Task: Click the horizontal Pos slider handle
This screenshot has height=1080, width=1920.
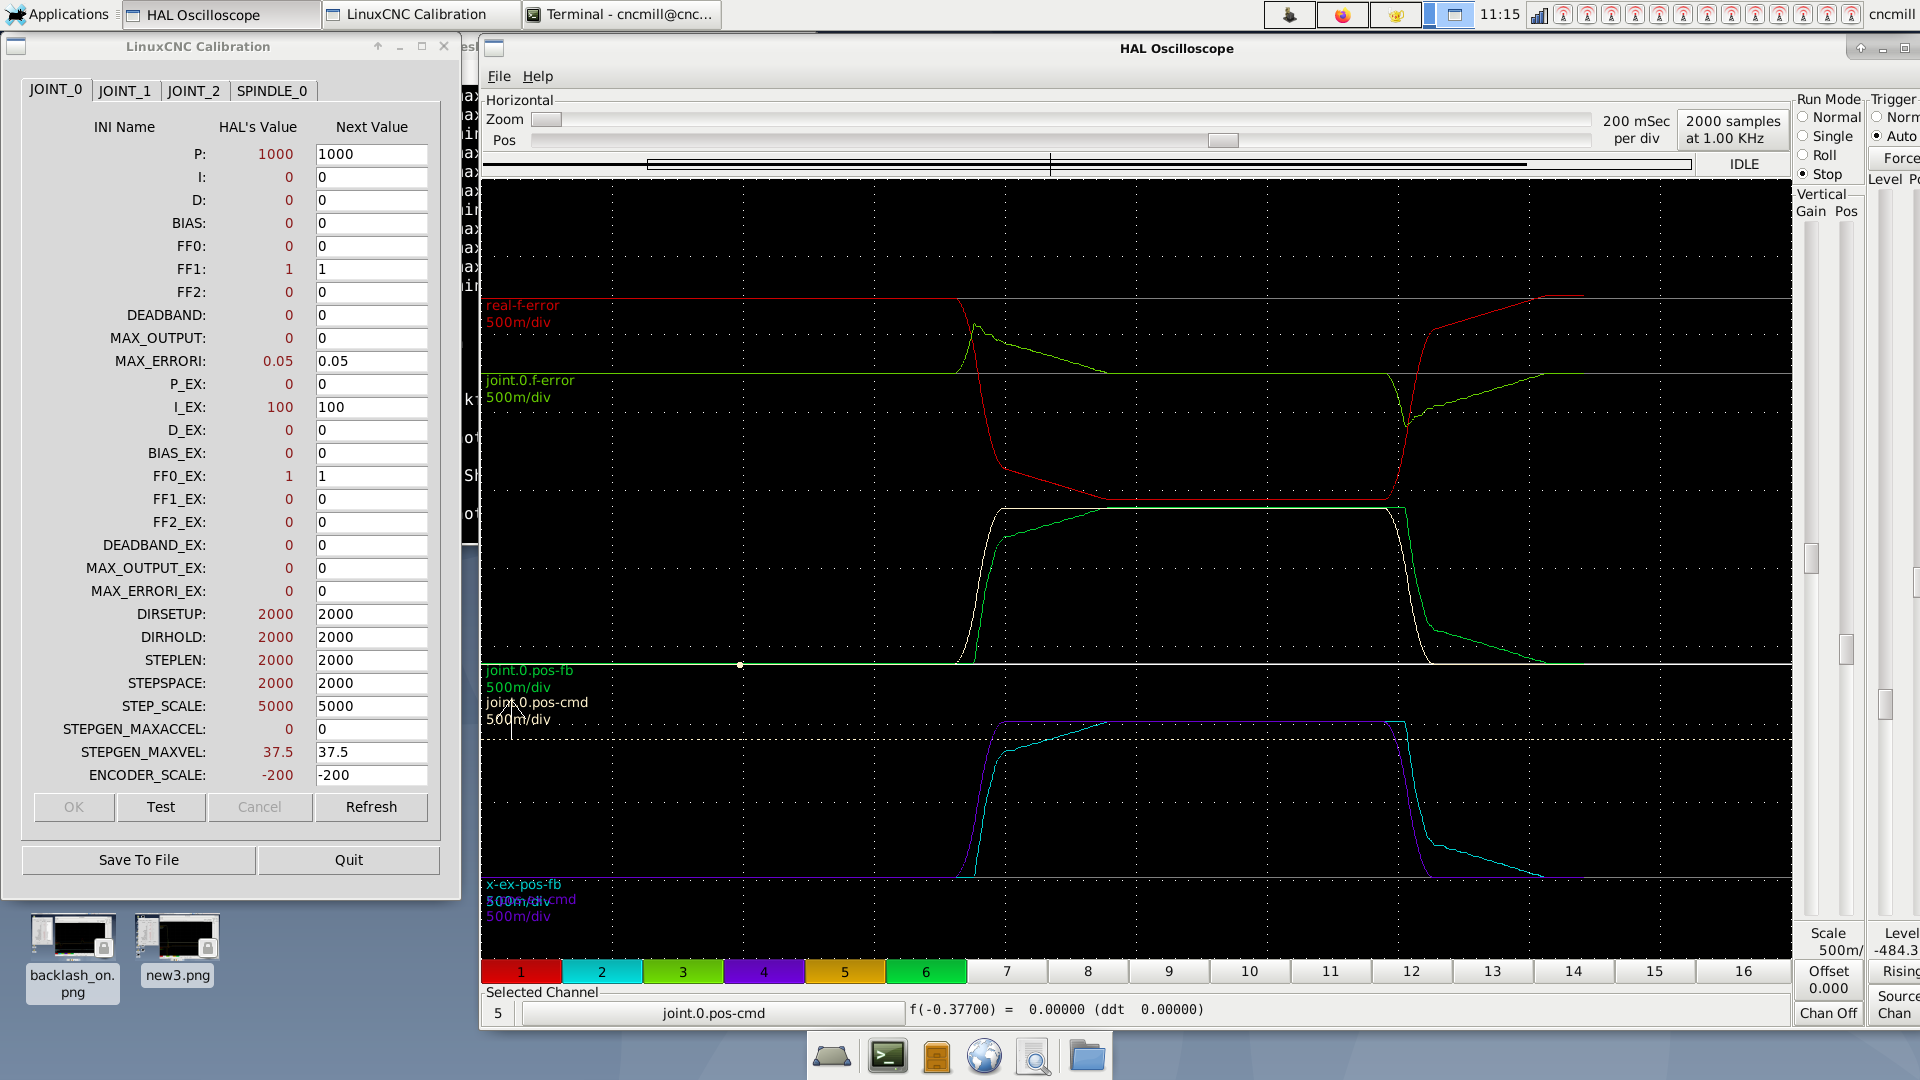Action: tap(1223, 141)
